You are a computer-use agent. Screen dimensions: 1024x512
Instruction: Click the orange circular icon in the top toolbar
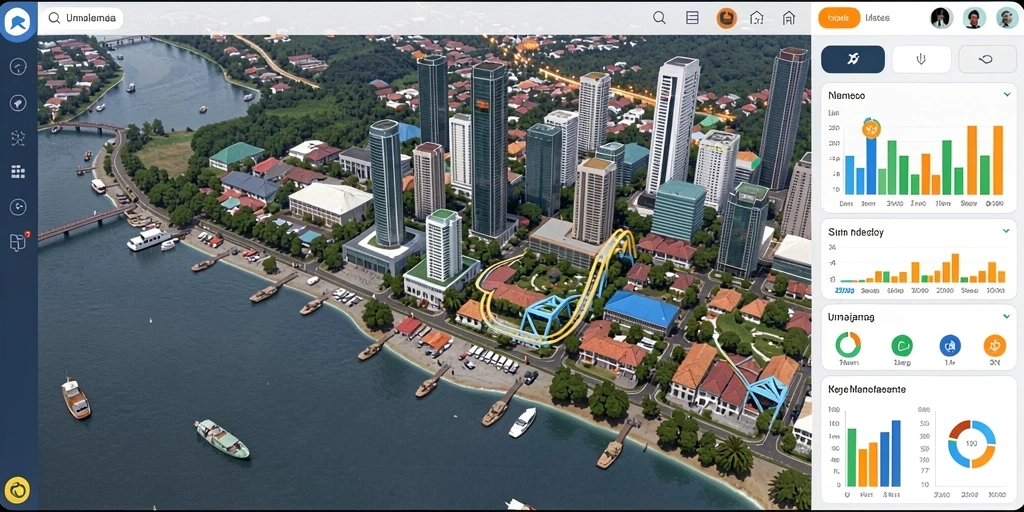(726, 18)
